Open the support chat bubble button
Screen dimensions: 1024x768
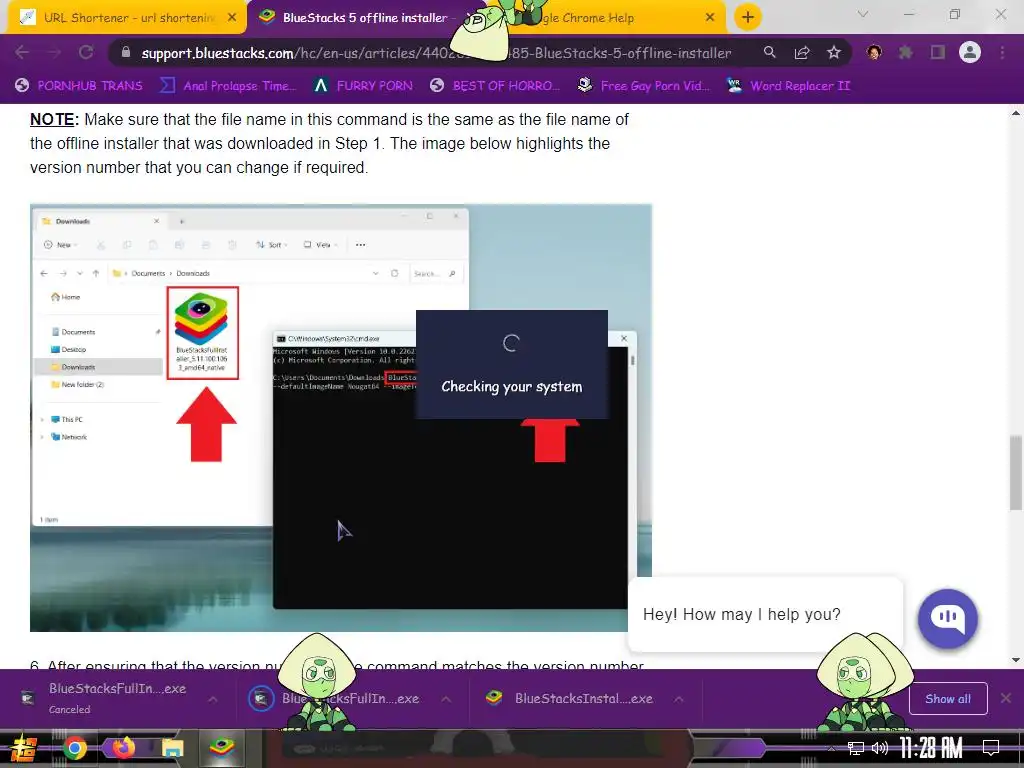948,618
